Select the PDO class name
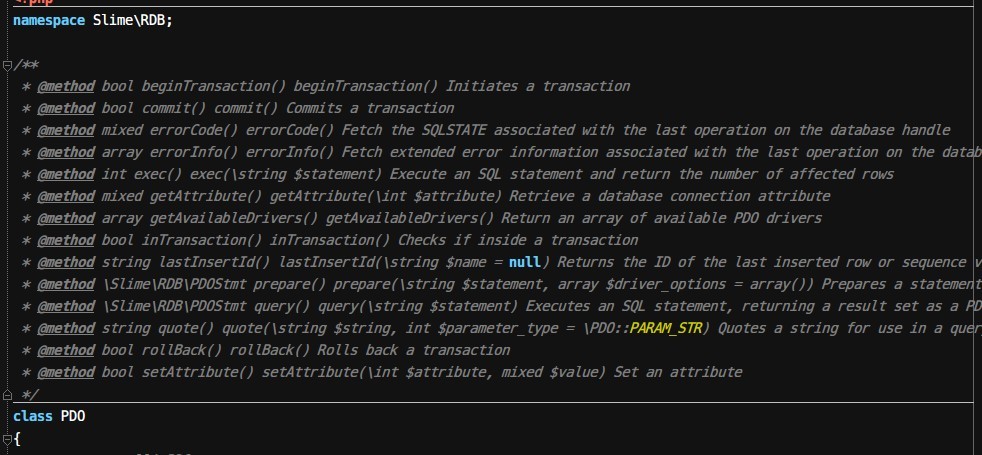This screenshot has height=455, width=982. [x=73, y=416]
